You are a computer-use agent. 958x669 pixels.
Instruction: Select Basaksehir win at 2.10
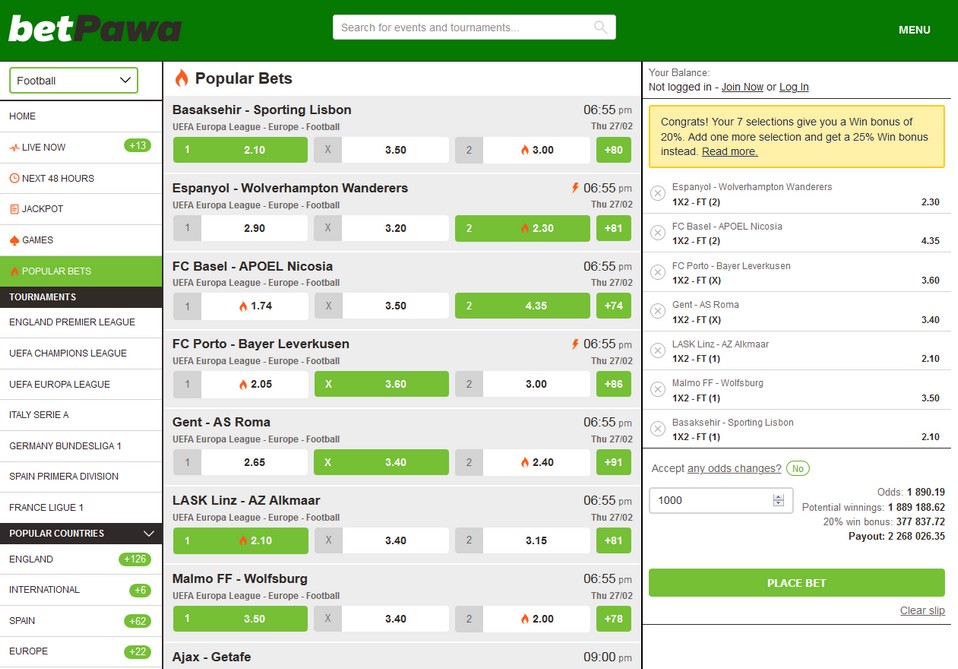[x=240, y=150]
